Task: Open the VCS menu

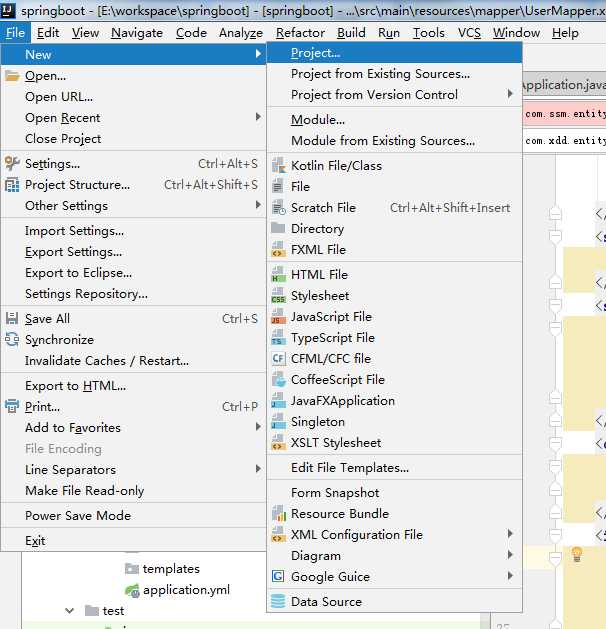Action: click(469, 32)
